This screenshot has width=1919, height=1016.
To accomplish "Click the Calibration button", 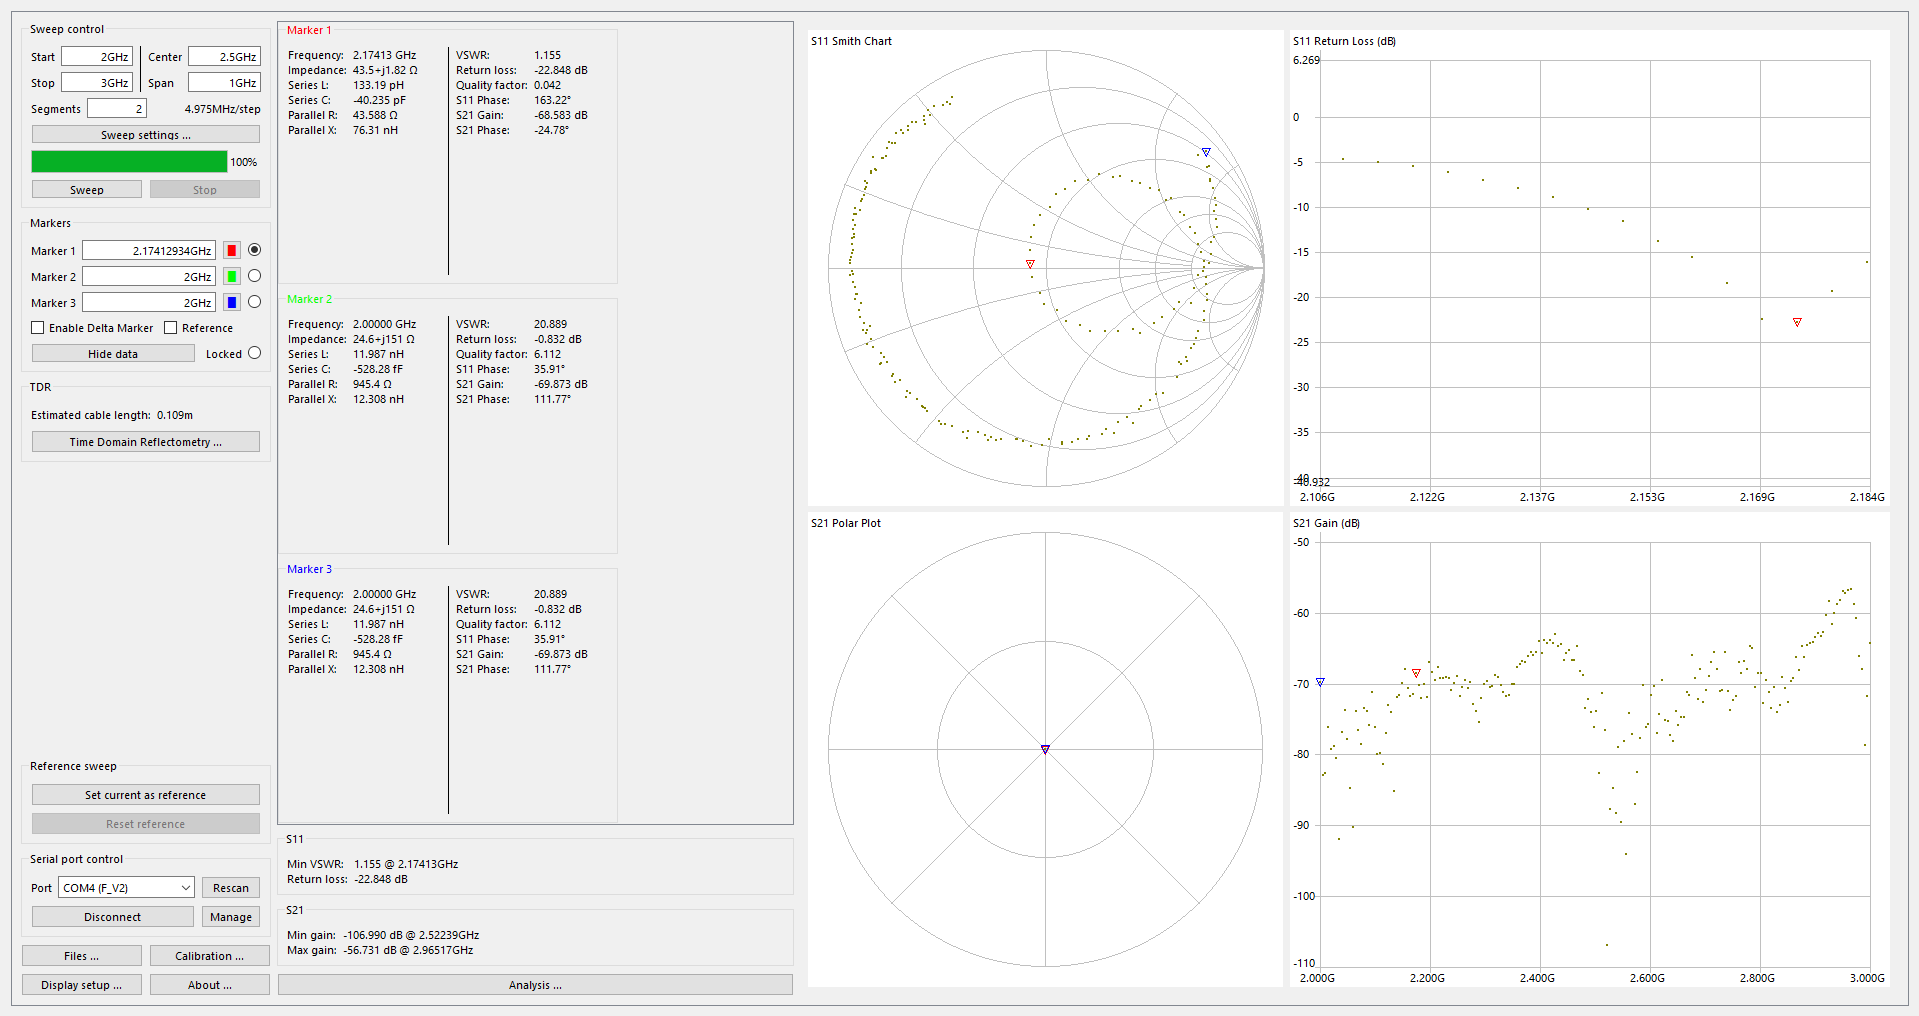I will point(210,956).
